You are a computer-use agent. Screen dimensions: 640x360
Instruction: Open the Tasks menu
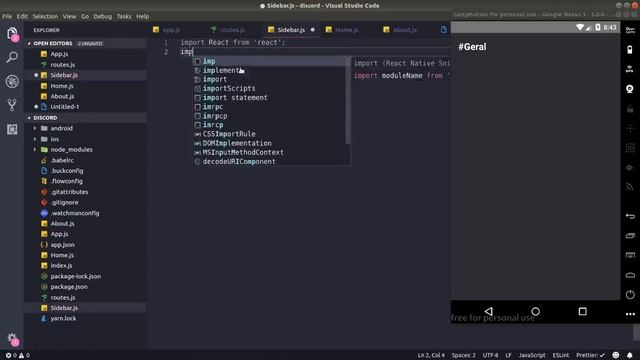(x=124, y=16)
